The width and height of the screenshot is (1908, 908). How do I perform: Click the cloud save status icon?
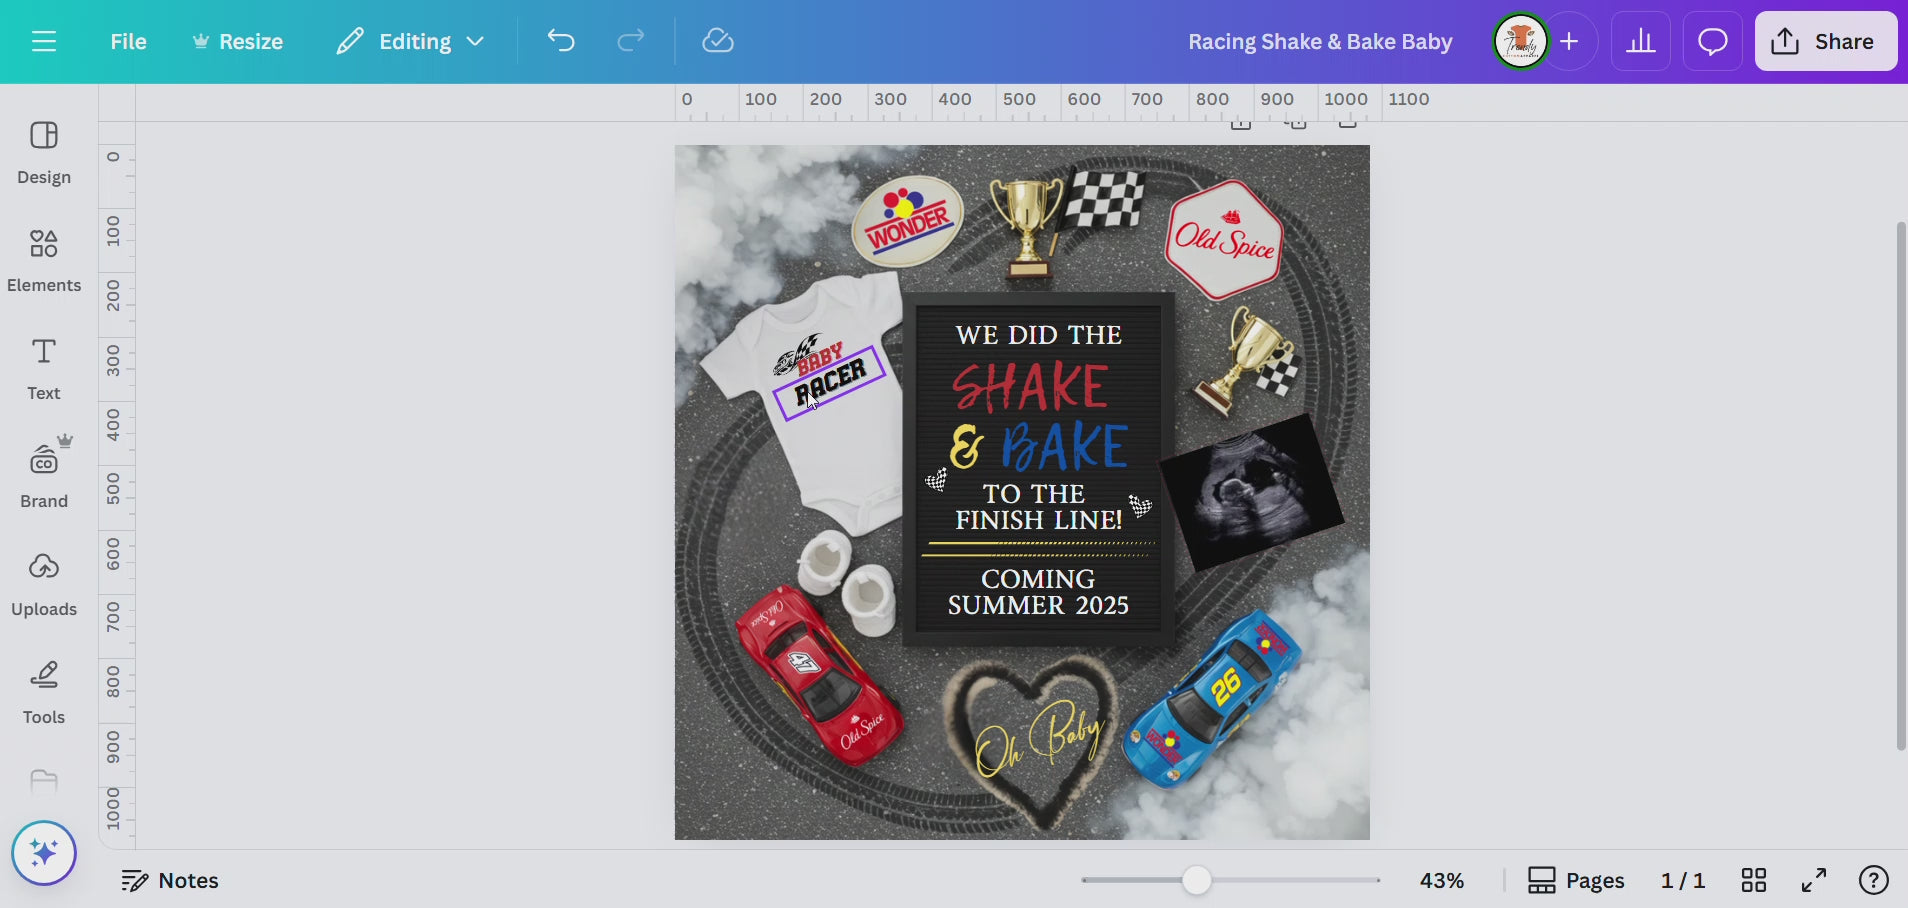tap(717, 41)
